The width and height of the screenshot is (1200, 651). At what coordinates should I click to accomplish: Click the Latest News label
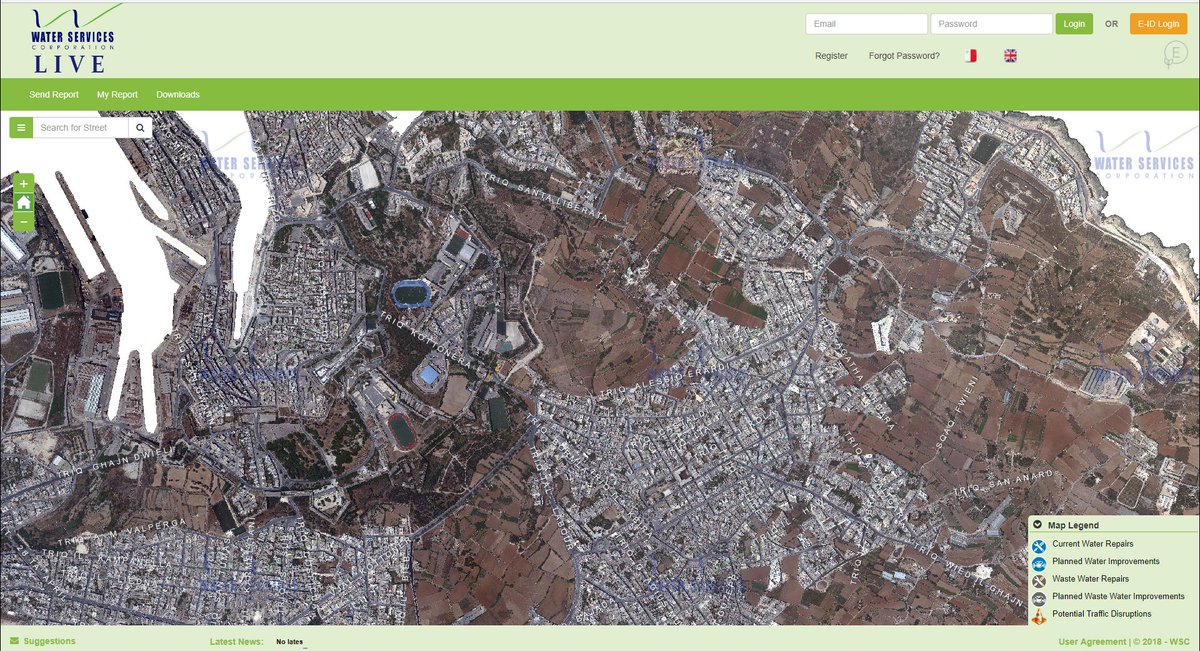[x=237, y=641]
